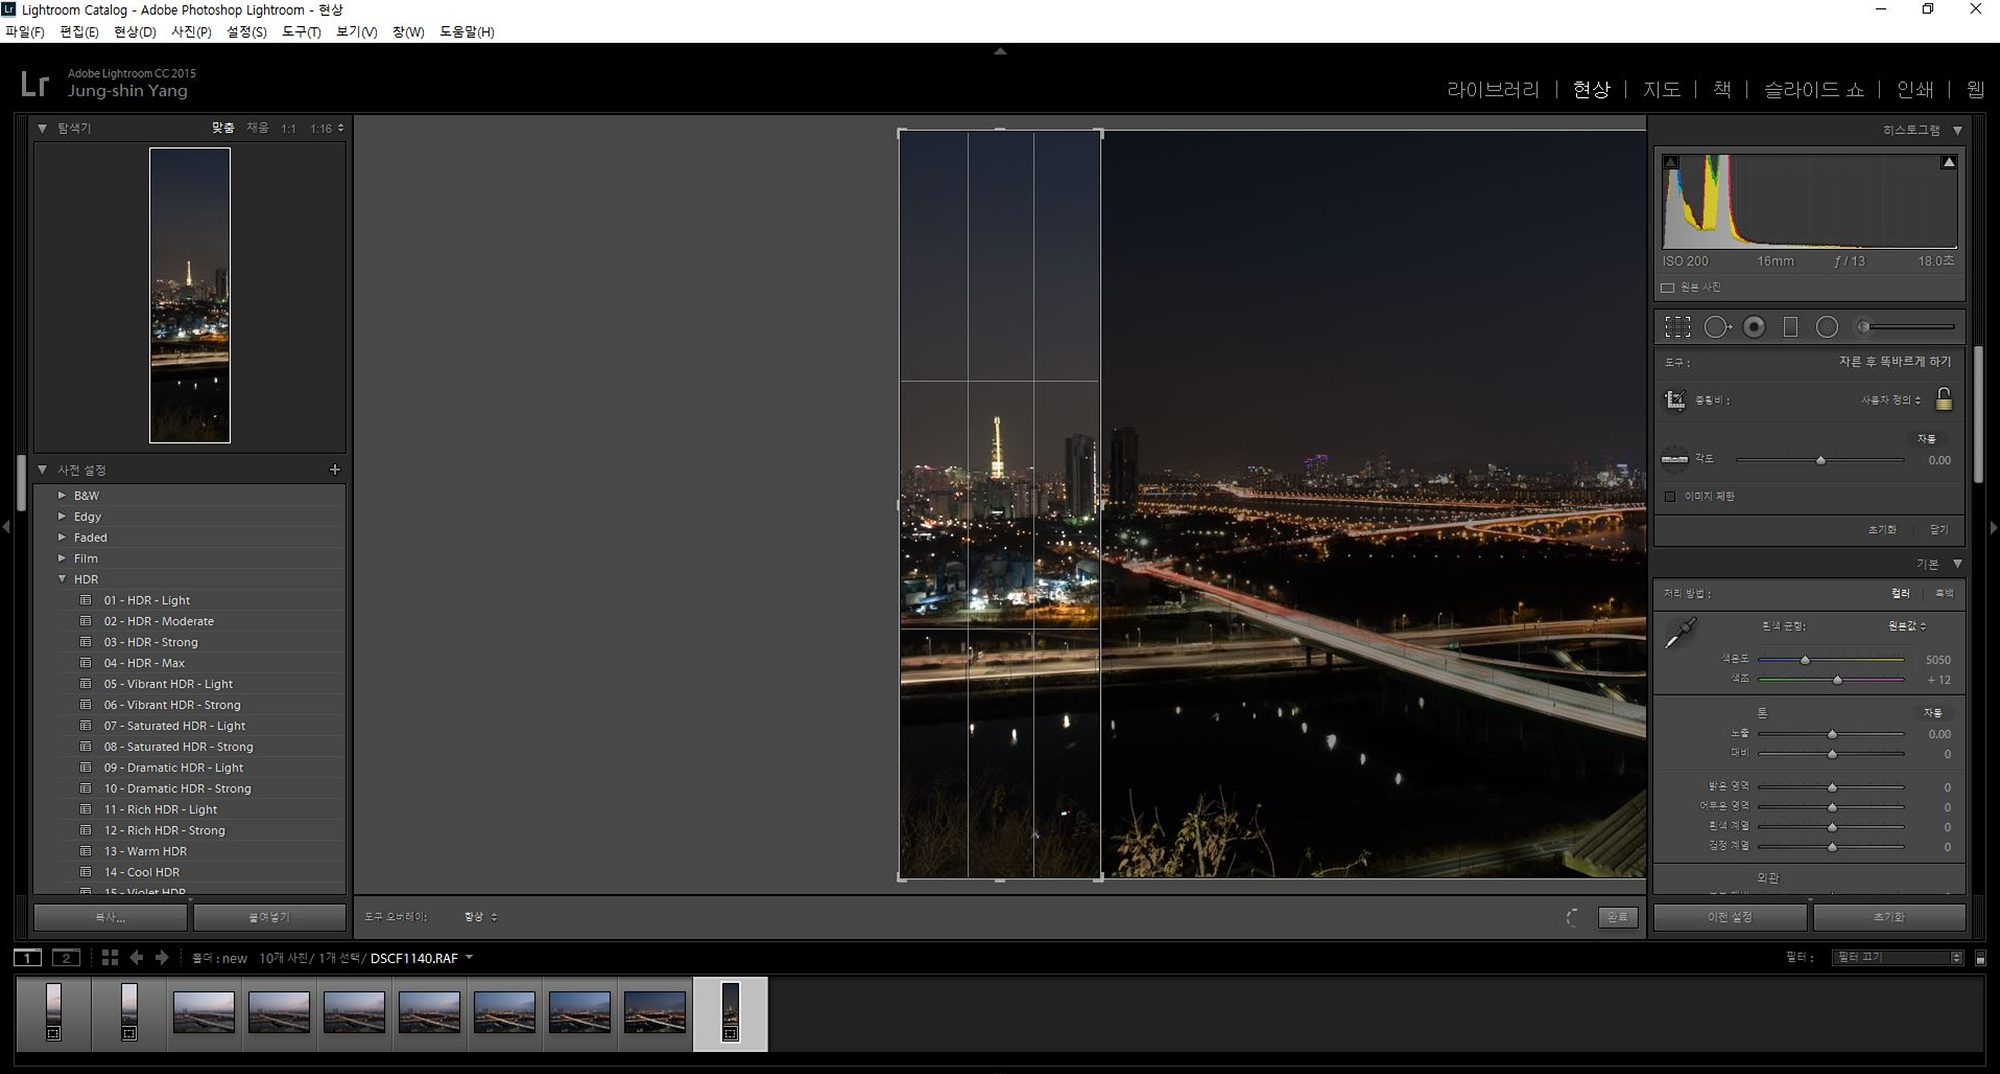This screenshot has height=1074, width=2000.
Task: Select the Crop Overlay tool icon
Action: point(1677,327)
